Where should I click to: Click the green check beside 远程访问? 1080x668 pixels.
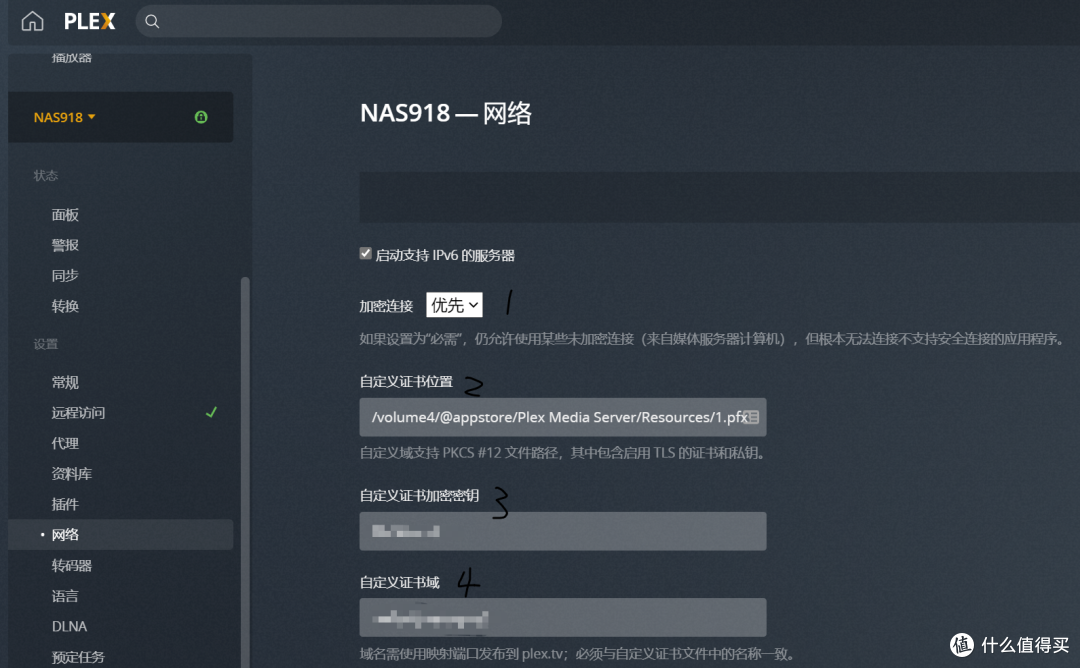click(x=211, y=412)
